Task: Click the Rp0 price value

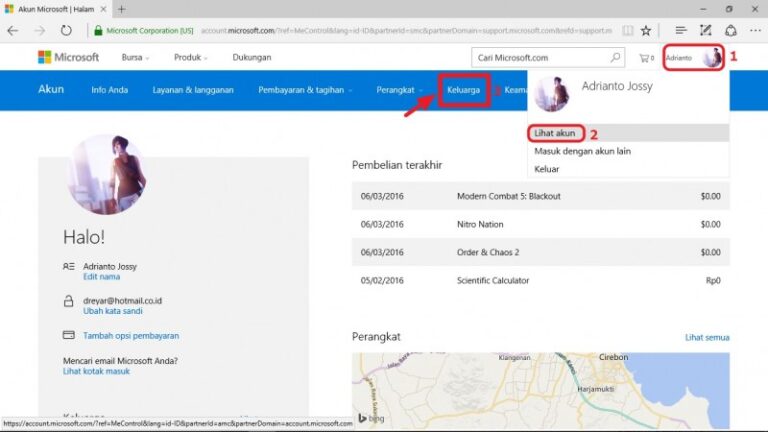Action: point(713,281)
